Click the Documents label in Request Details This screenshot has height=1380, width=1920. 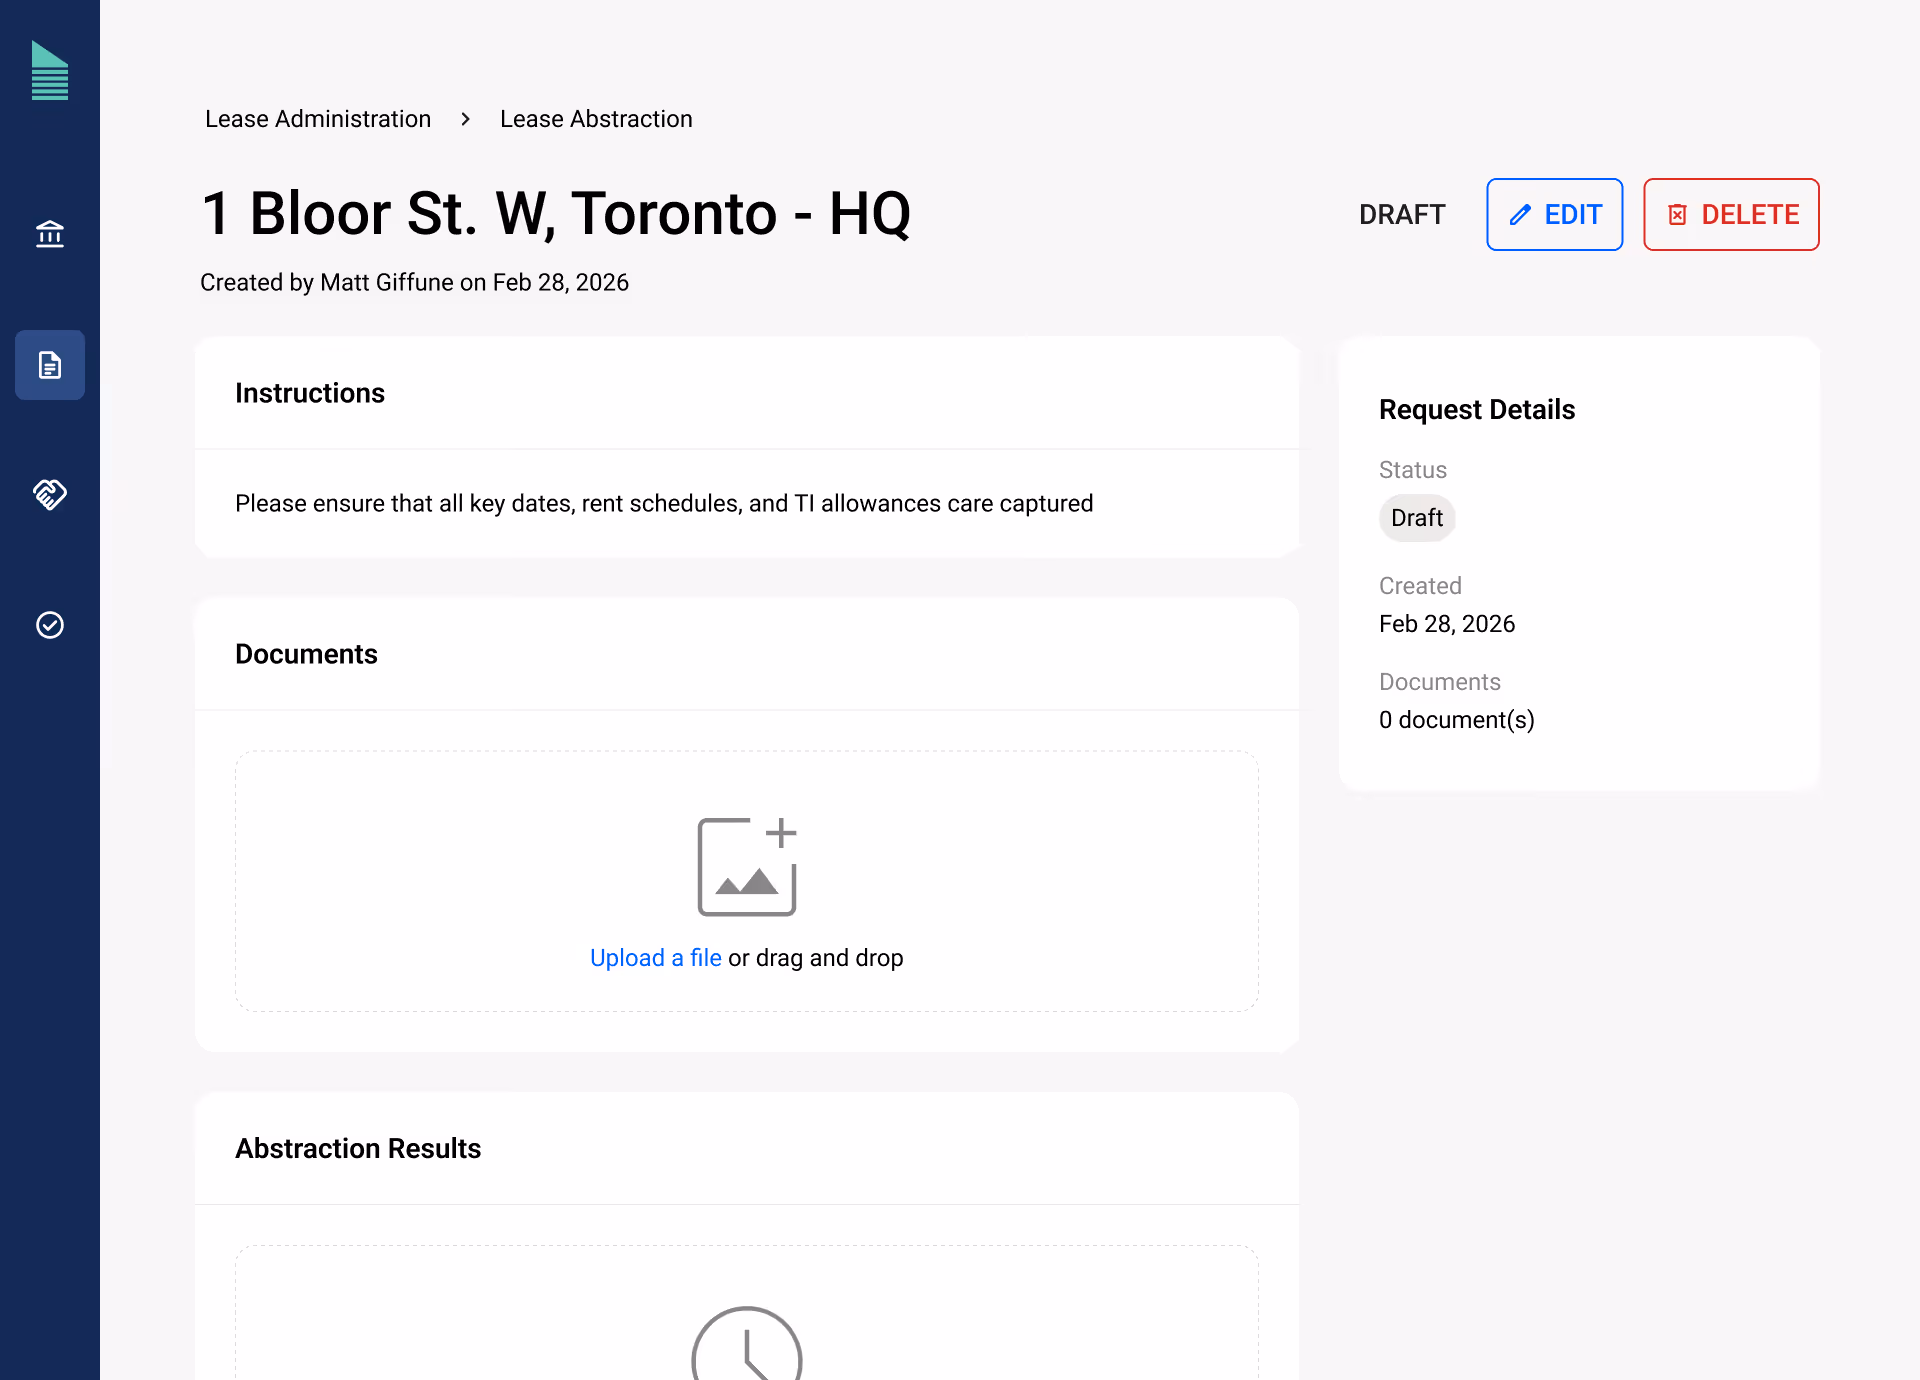(1440, 682)
